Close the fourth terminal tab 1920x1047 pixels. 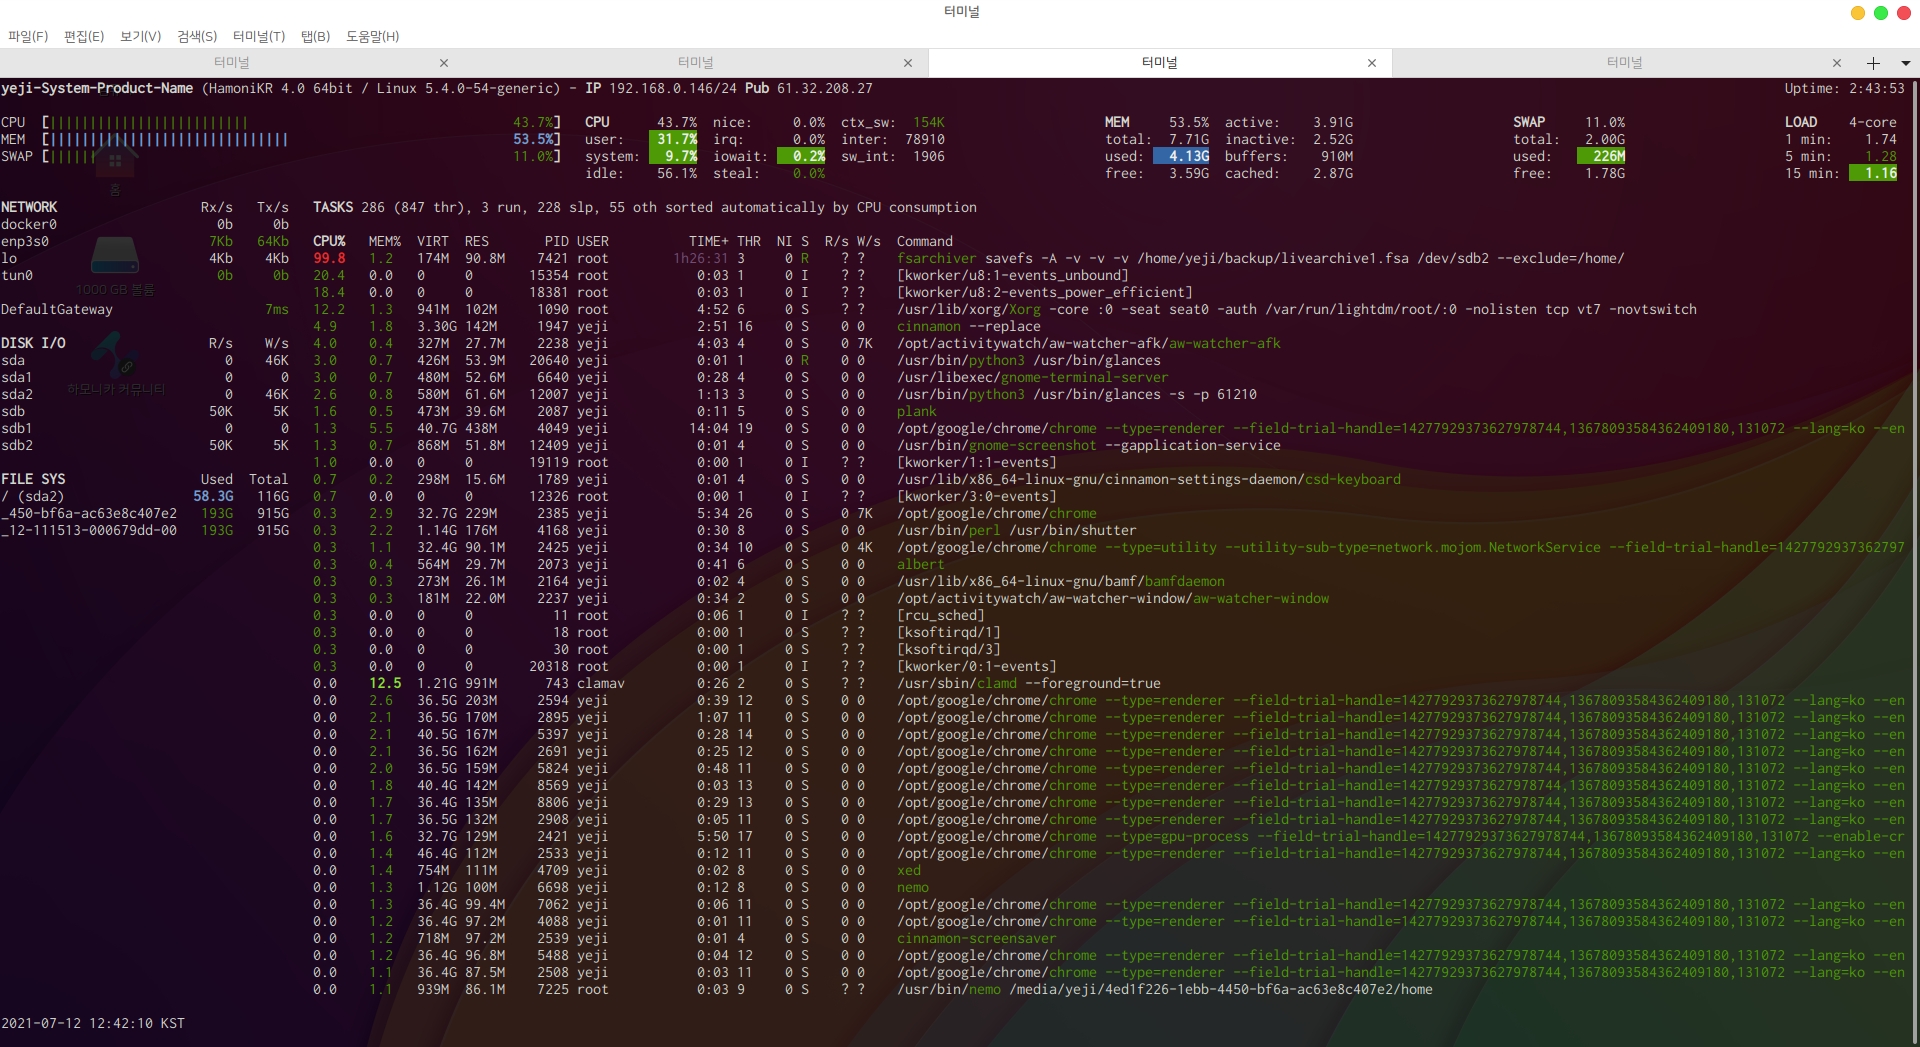pyautogui.click(x=1836, y=63)
